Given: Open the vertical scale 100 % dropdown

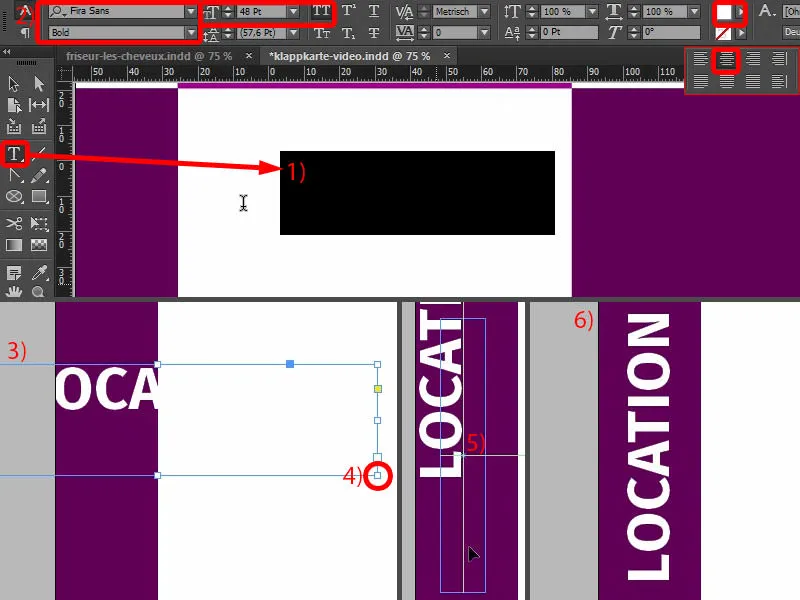Looking at the screenshot, I should pos(592,11).
